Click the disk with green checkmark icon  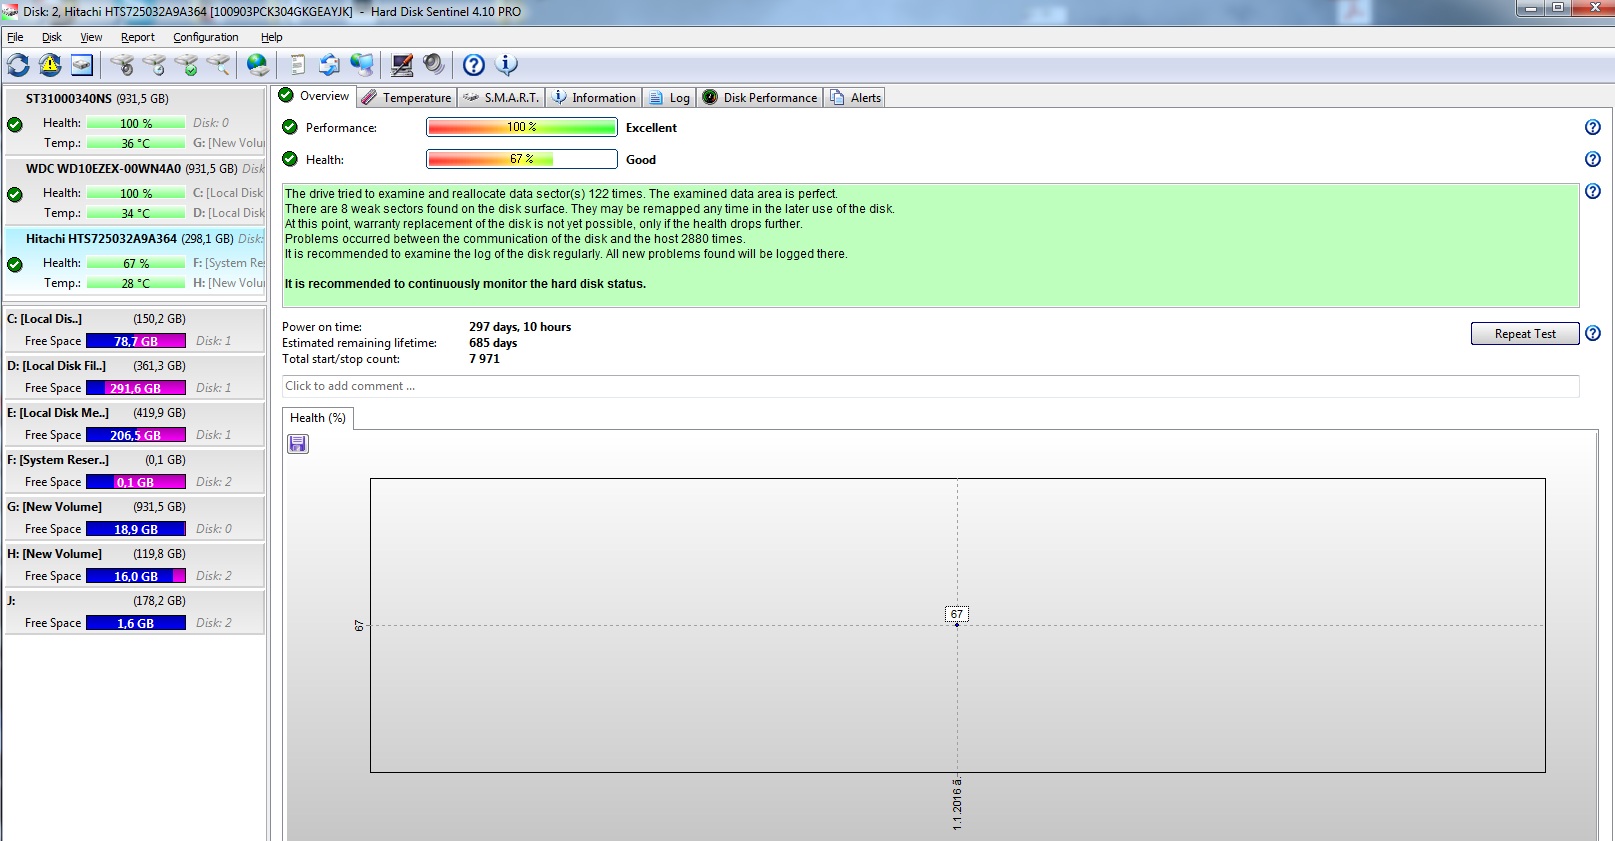pyautogui.click(x=186, y=65)
